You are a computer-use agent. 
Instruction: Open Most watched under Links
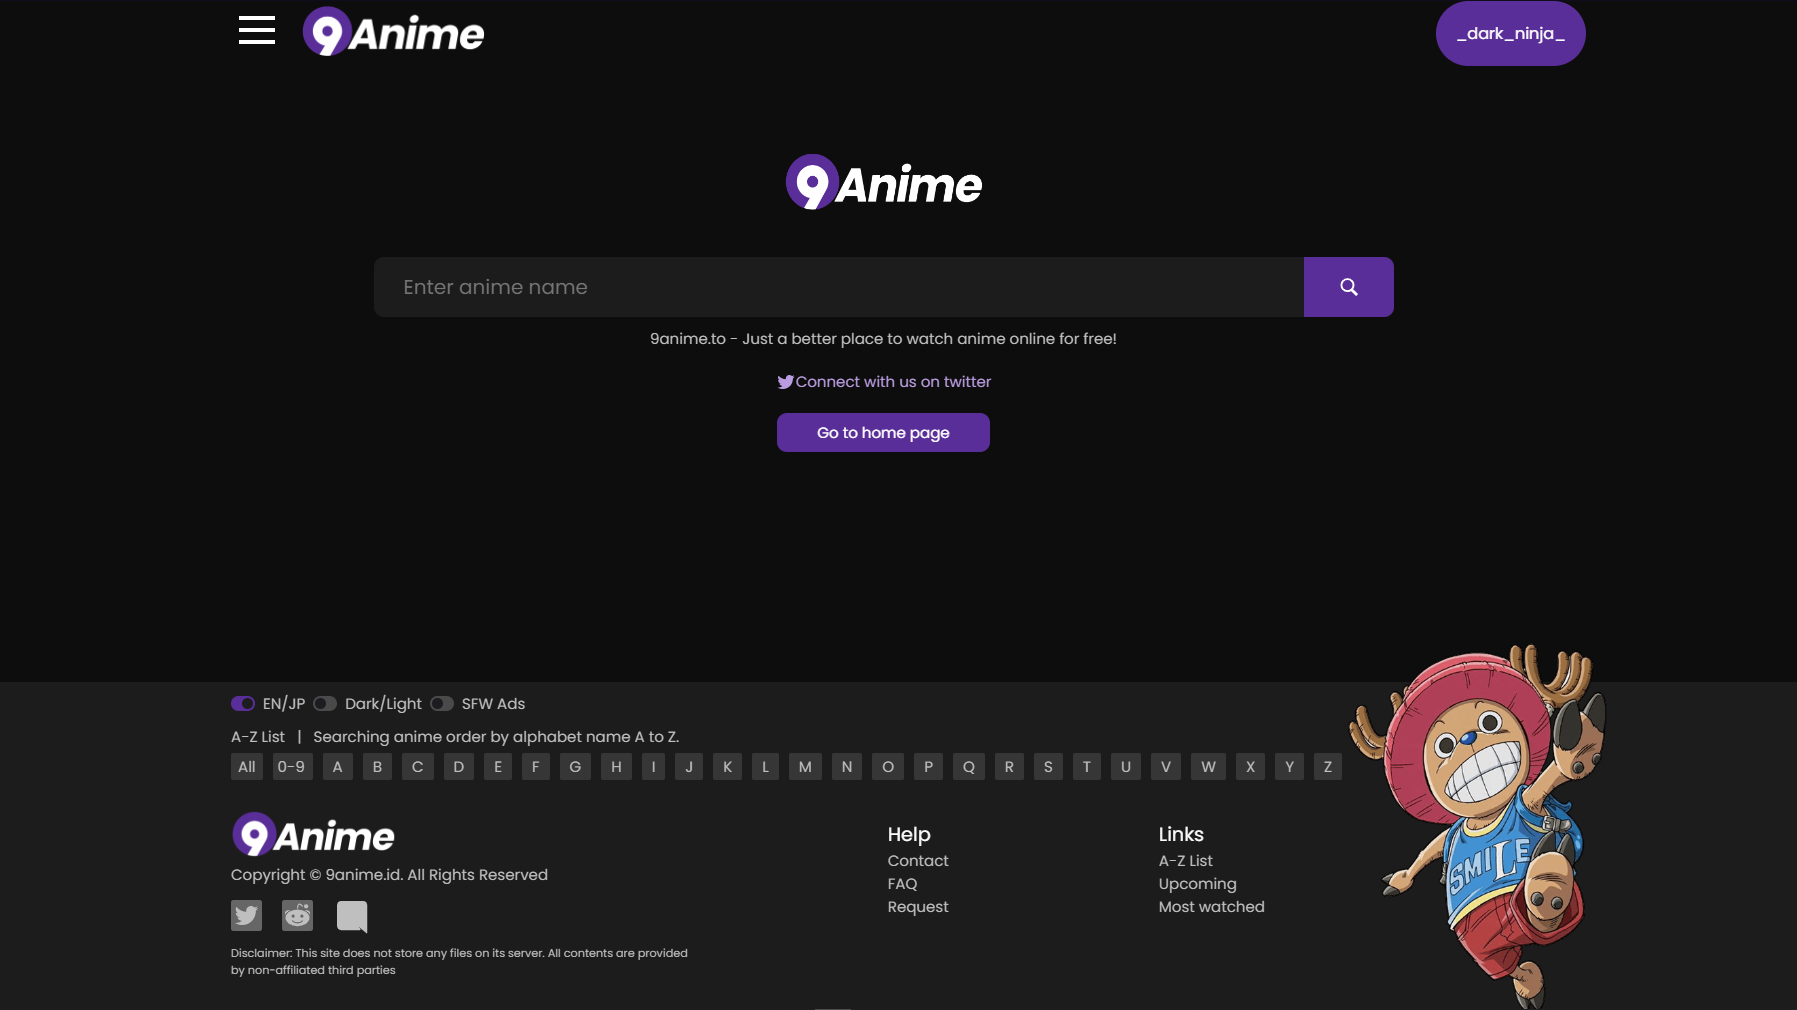(x=1211, y=907)
